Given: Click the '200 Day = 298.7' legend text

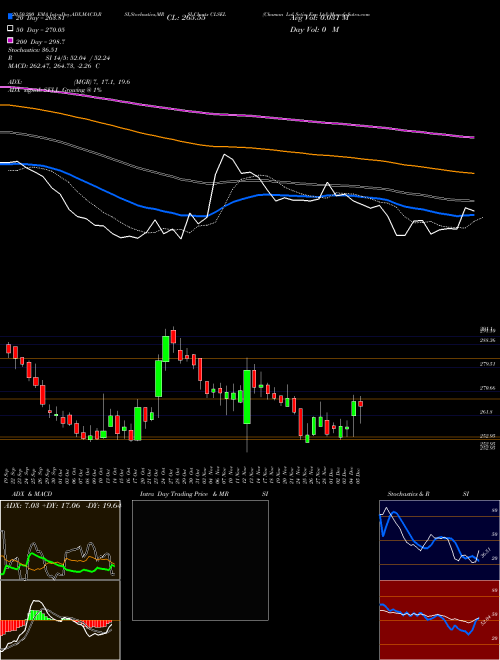Looking at the screenshot, I should click(40, 42).
